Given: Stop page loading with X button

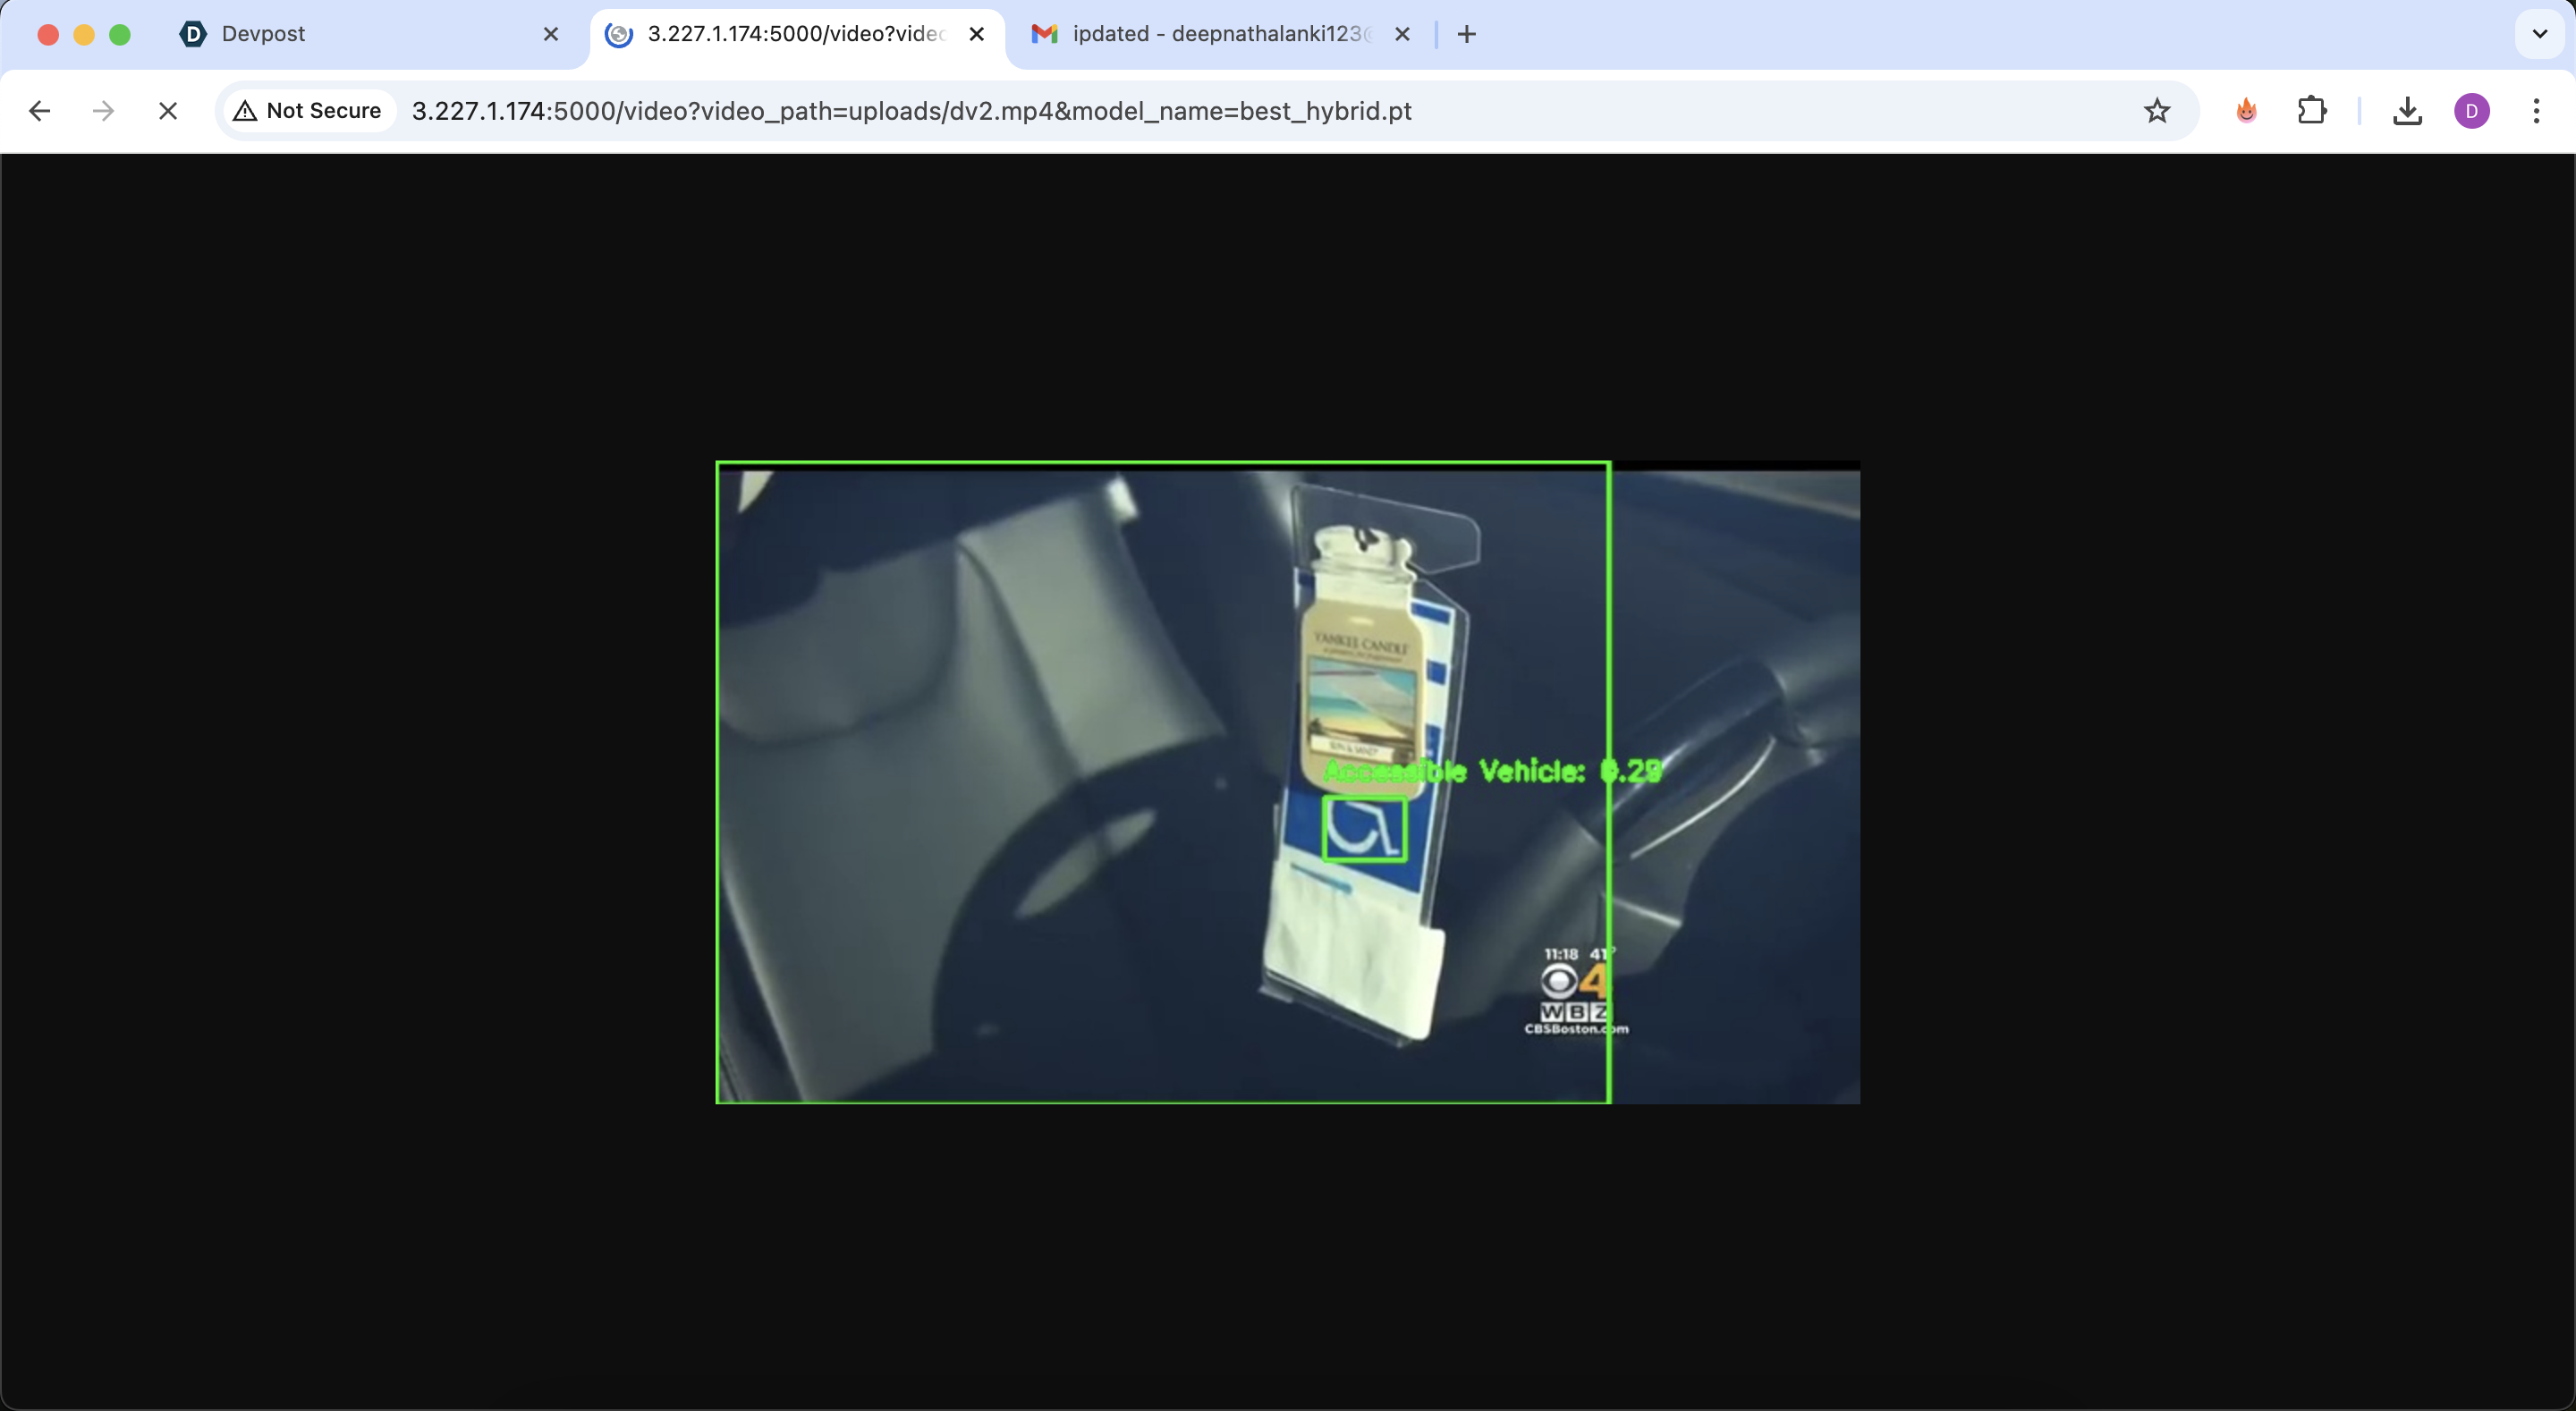Looking at the screenshot, I should point(168,111).
